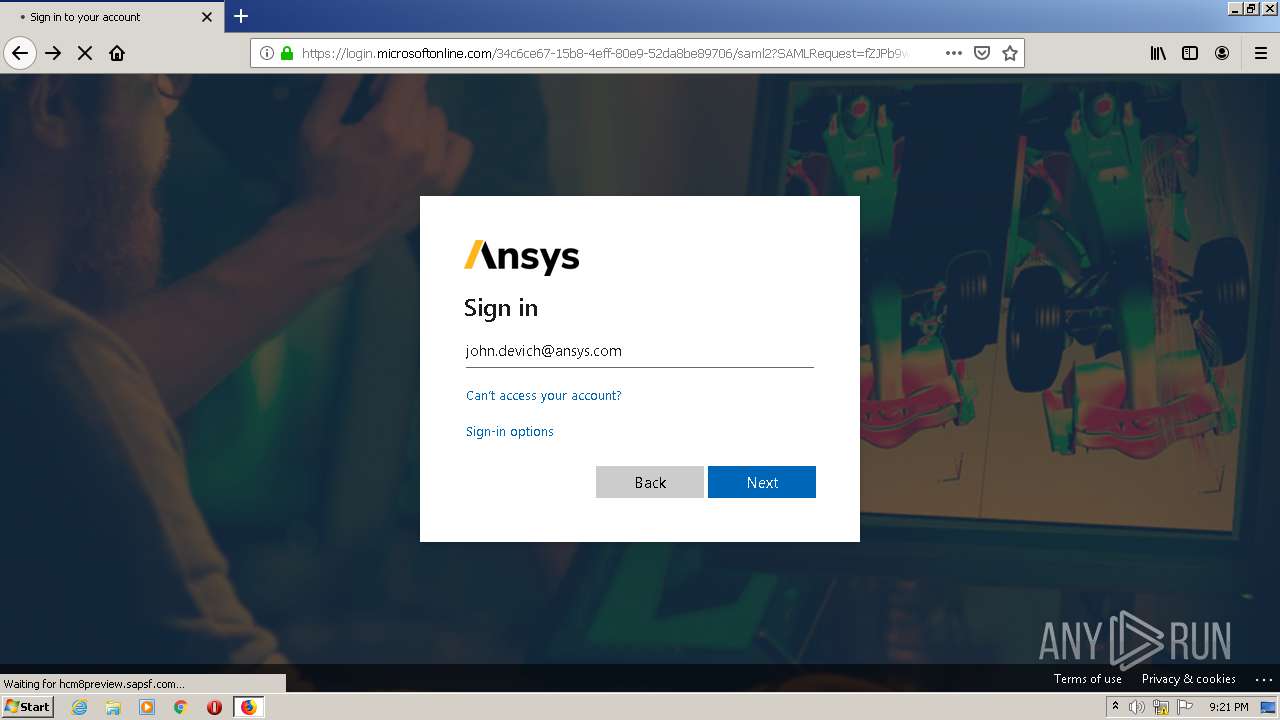The image size is (1280, 720).
Task: Launch Opera from taskbar
Action: click(214, 707)
